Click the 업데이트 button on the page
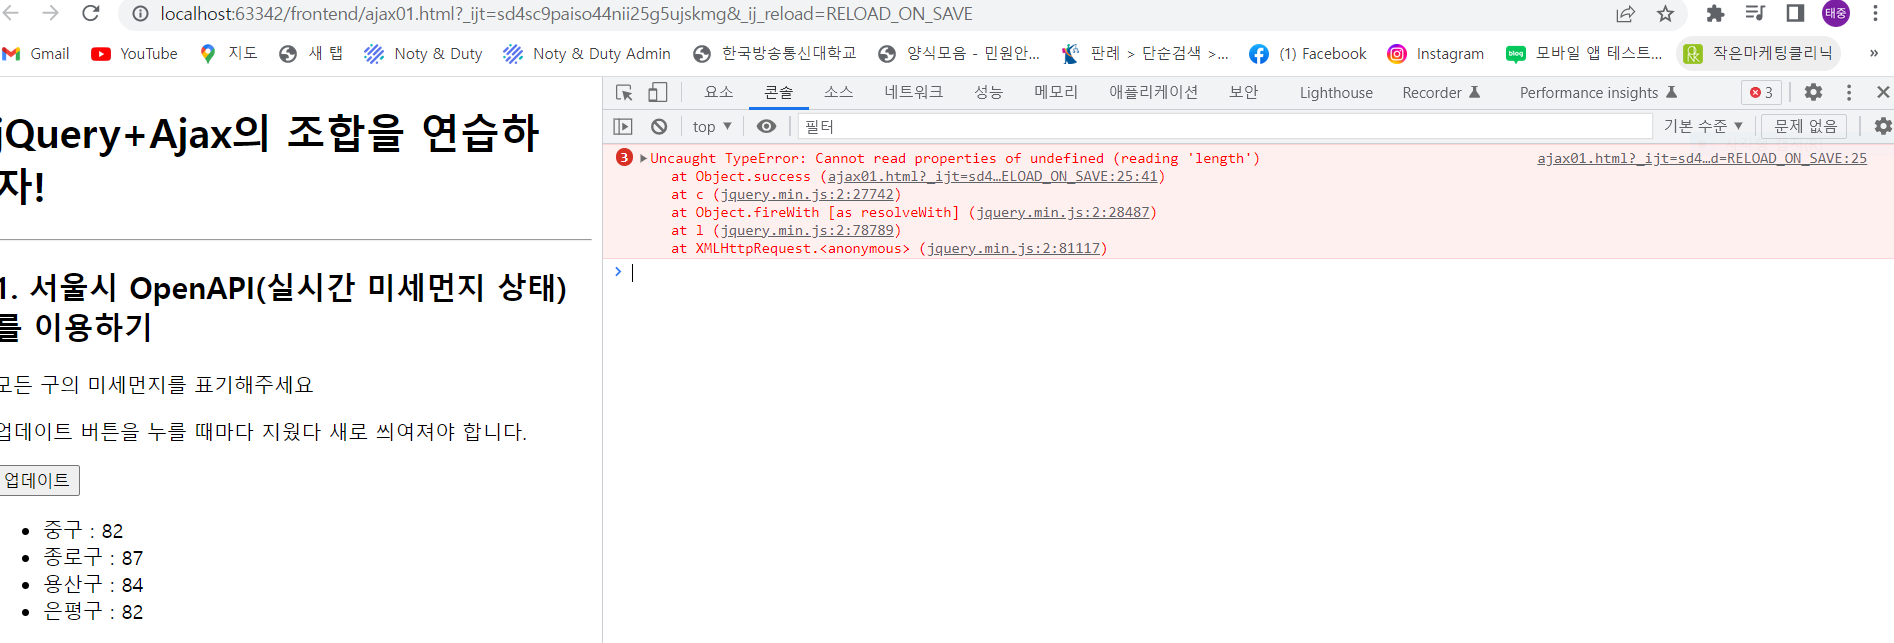Screen dimensions: 1894x643 (38, 481)
